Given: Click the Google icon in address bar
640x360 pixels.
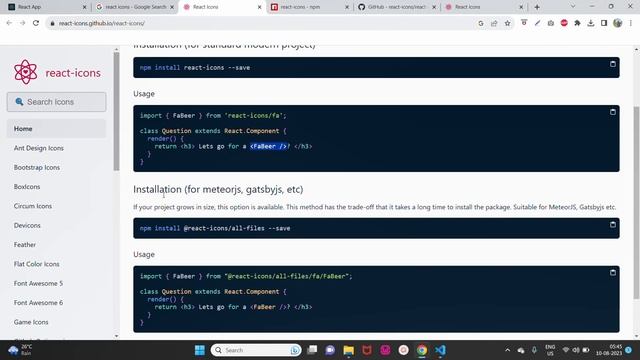Looking at the screenshot, I should click(x=481, y=23).
